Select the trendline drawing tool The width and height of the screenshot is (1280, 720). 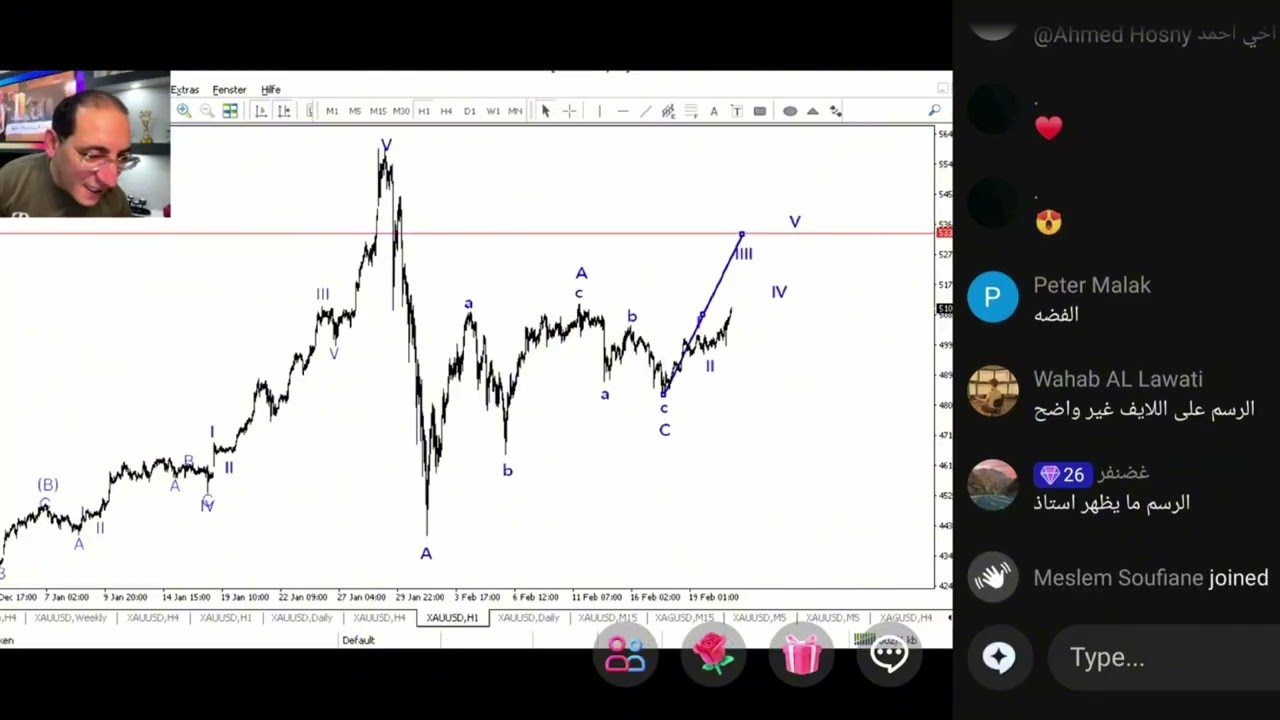(645, 111)
